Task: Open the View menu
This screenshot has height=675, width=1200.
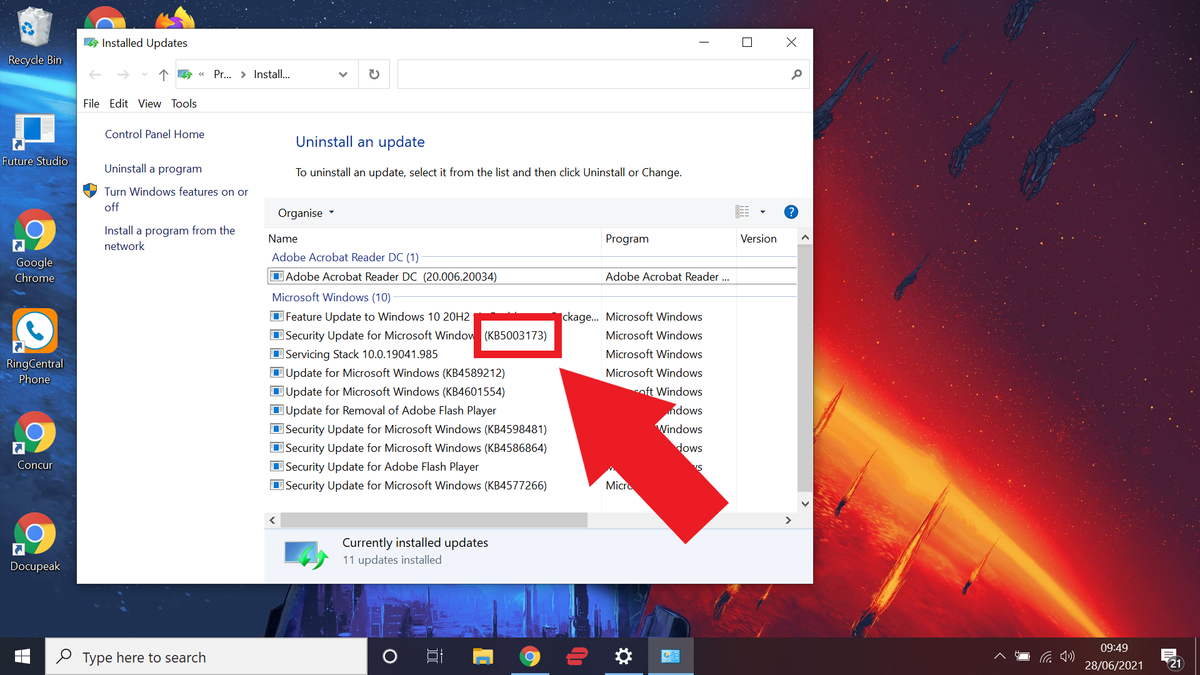Action: 149,103
